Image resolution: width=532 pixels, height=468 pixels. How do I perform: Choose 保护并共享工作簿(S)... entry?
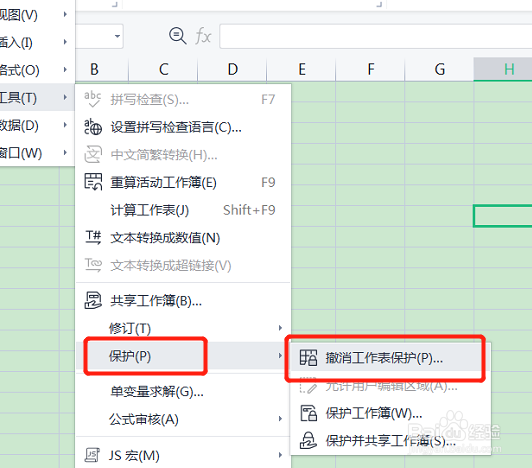[x=391, y=441]
